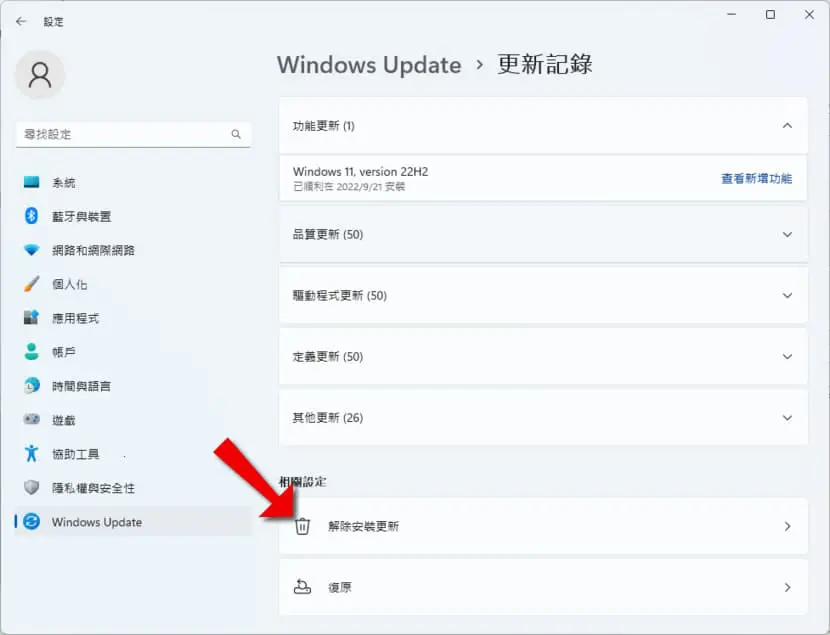This screenshot has width=830, height=635.
Task: Open 隱私權與安全性 settings
Action: click(133, 487)
